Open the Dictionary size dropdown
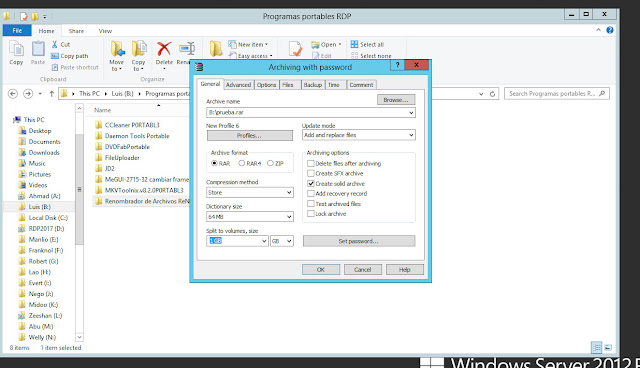640x368 pixels. pos(289,217)
